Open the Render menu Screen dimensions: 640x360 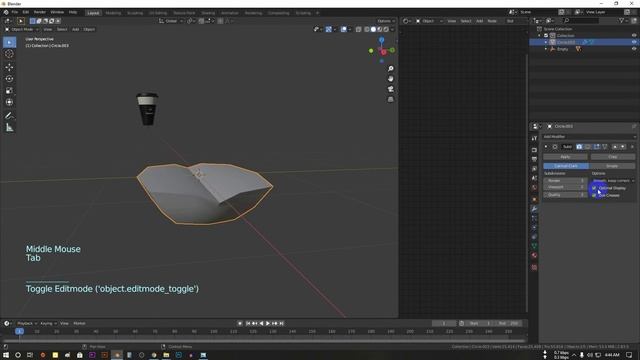pos(40,12)
